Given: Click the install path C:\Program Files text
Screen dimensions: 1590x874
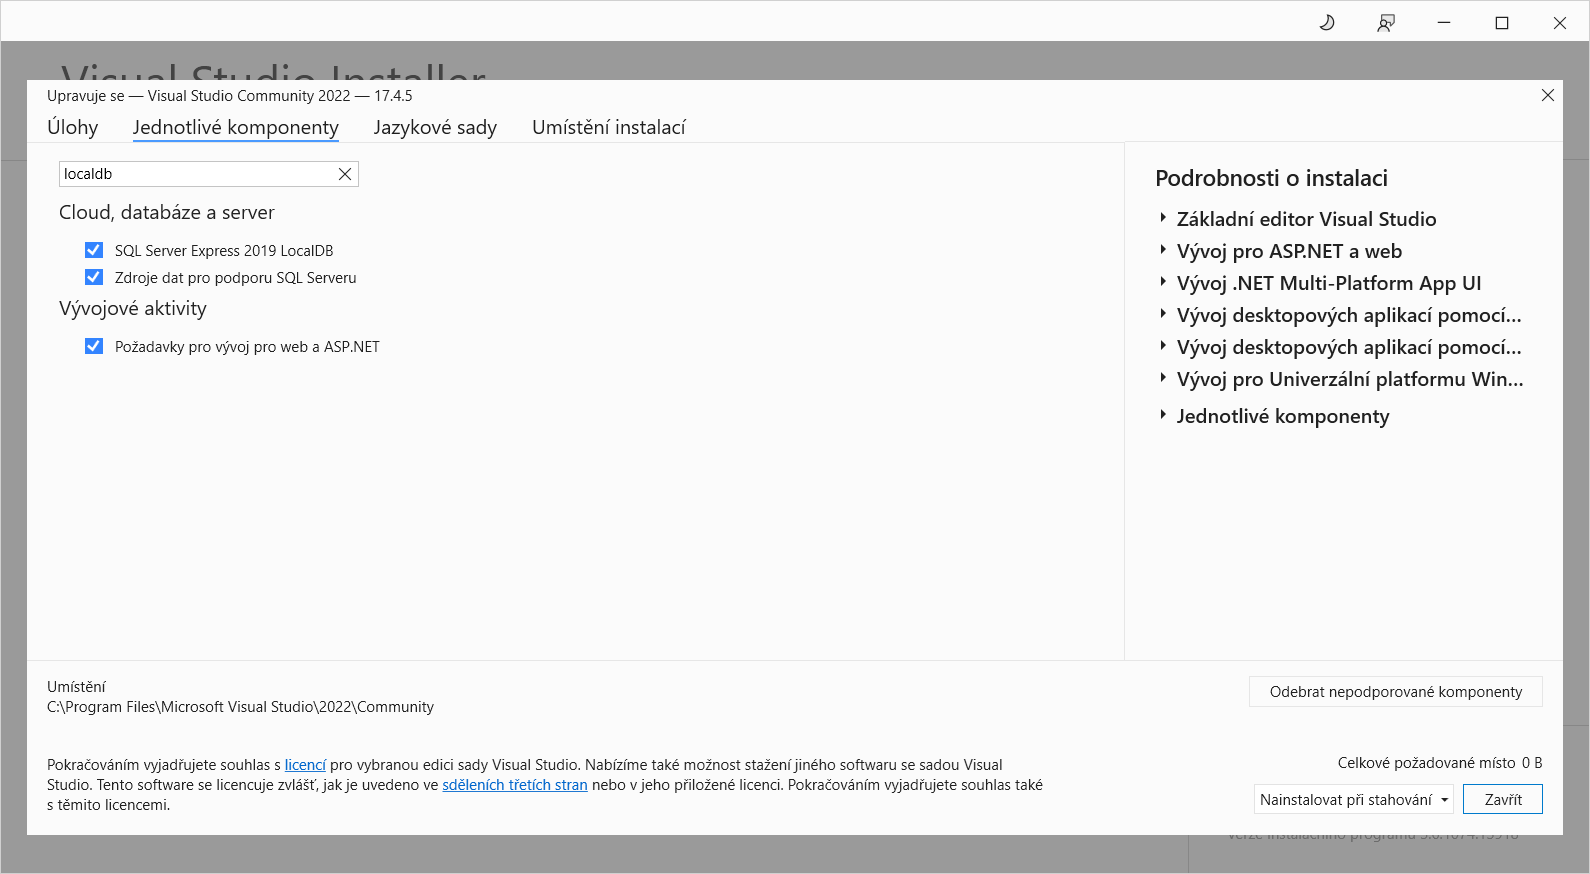Looking at the screenshot, I should (240, 707).
